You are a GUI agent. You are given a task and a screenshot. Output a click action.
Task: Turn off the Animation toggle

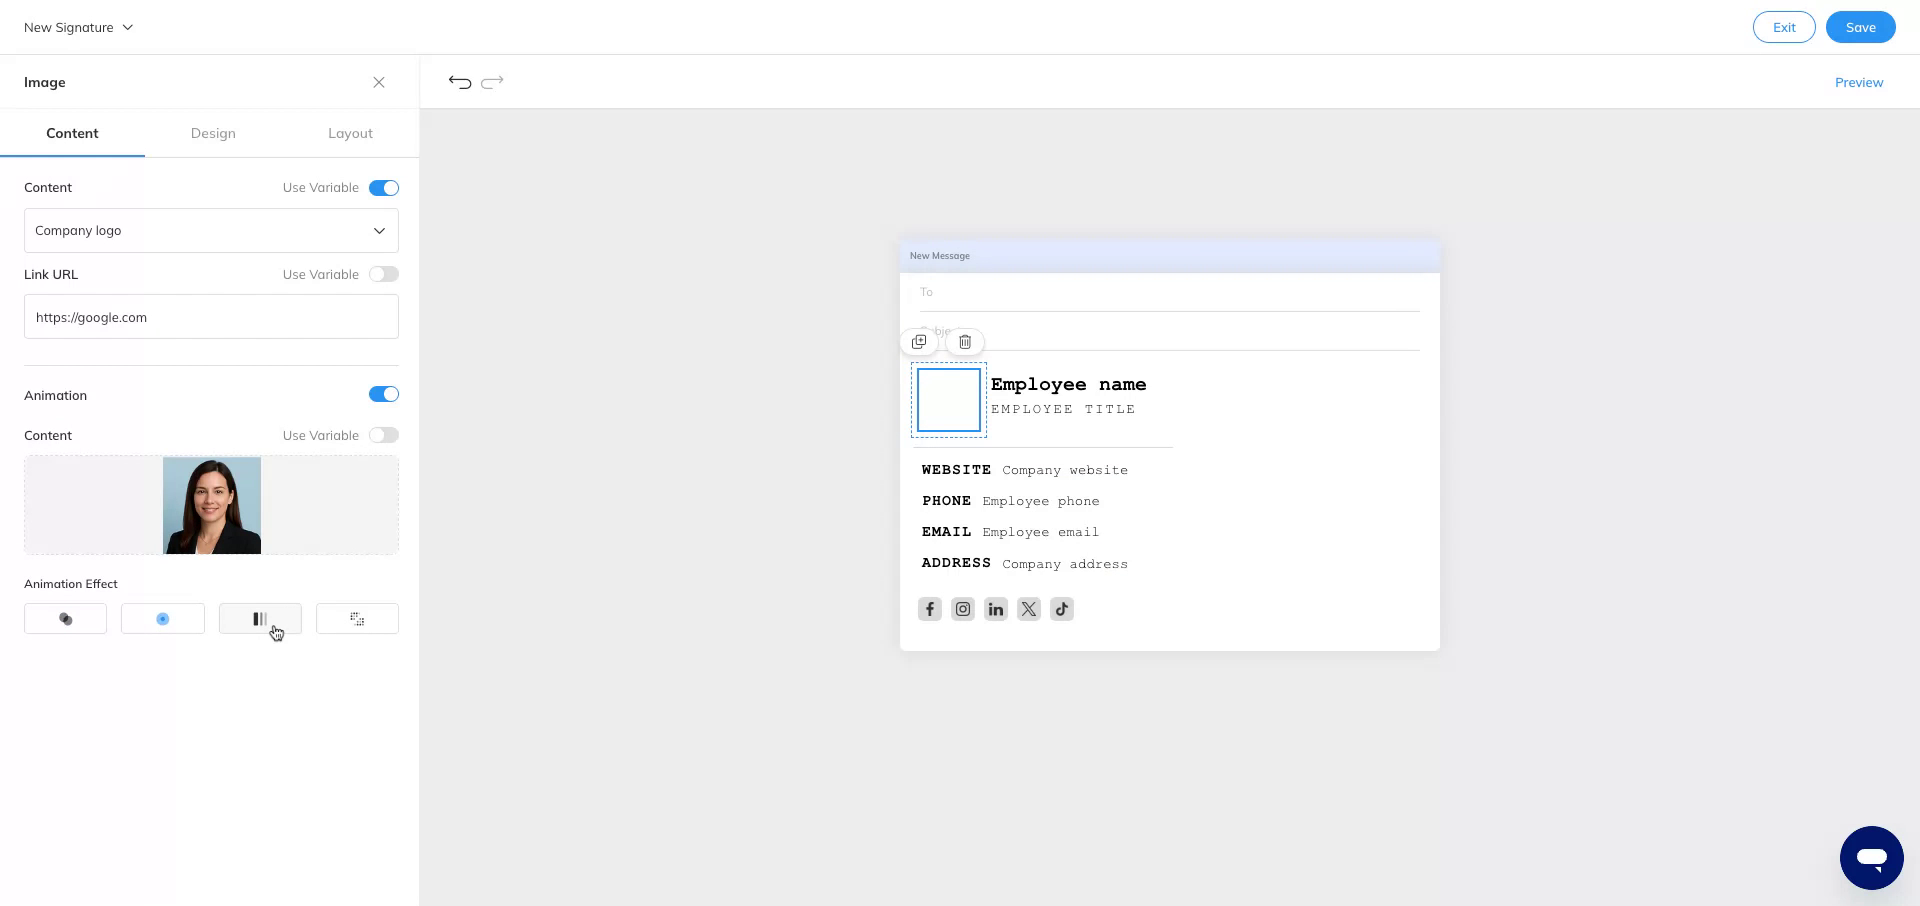tap(383, 394)
